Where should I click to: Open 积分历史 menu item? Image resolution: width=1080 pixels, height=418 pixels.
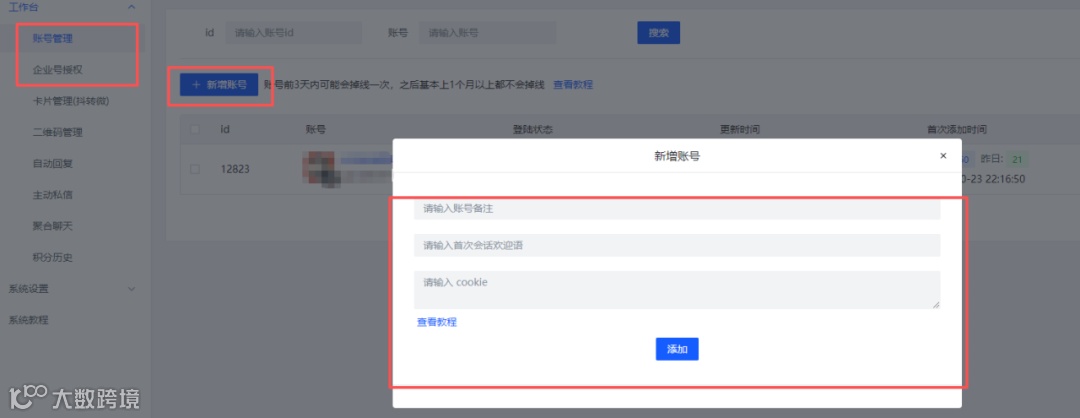click(53, 258)
